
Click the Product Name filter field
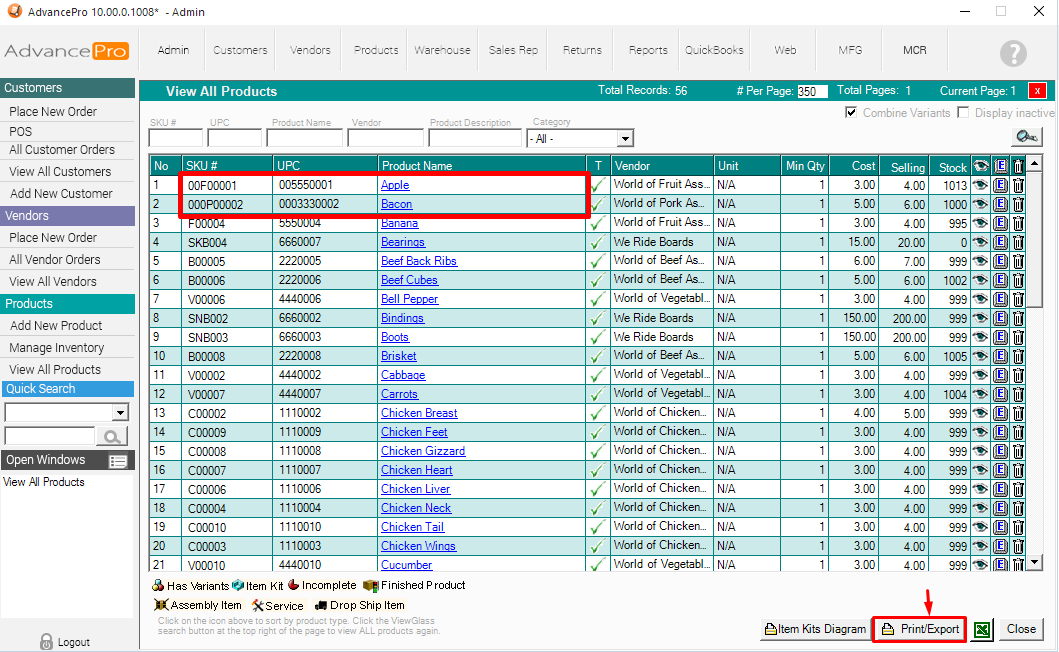309,138
